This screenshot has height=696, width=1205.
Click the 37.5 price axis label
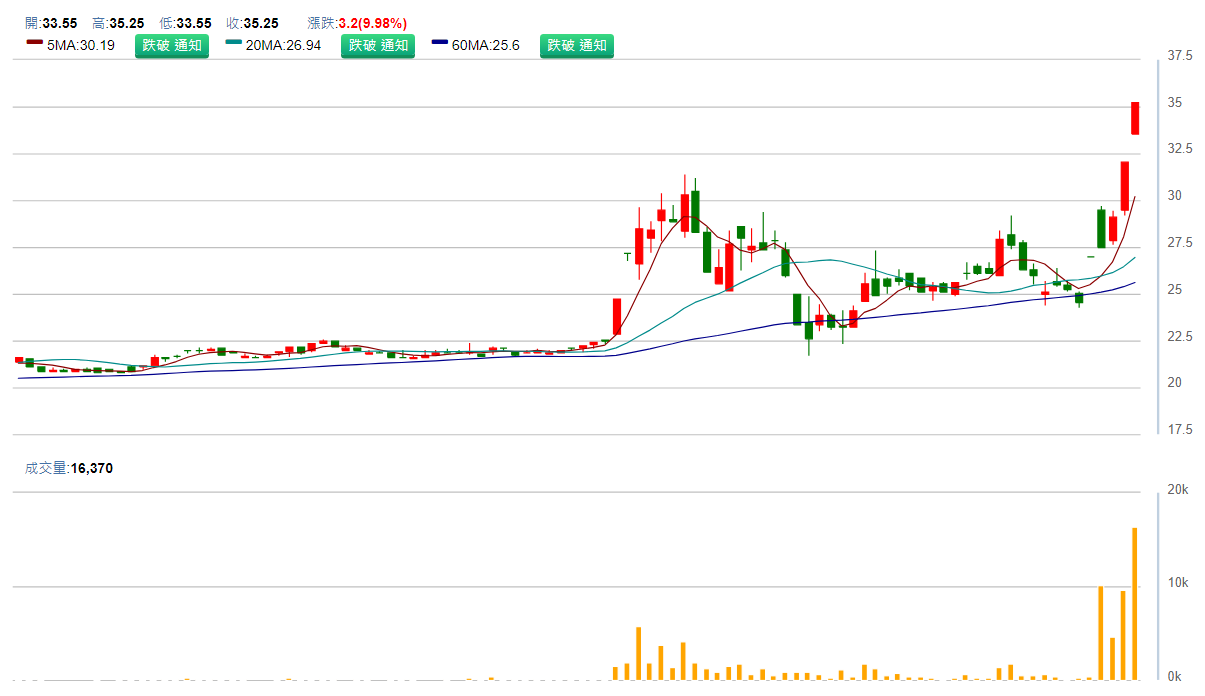[x=1180, y=56]
